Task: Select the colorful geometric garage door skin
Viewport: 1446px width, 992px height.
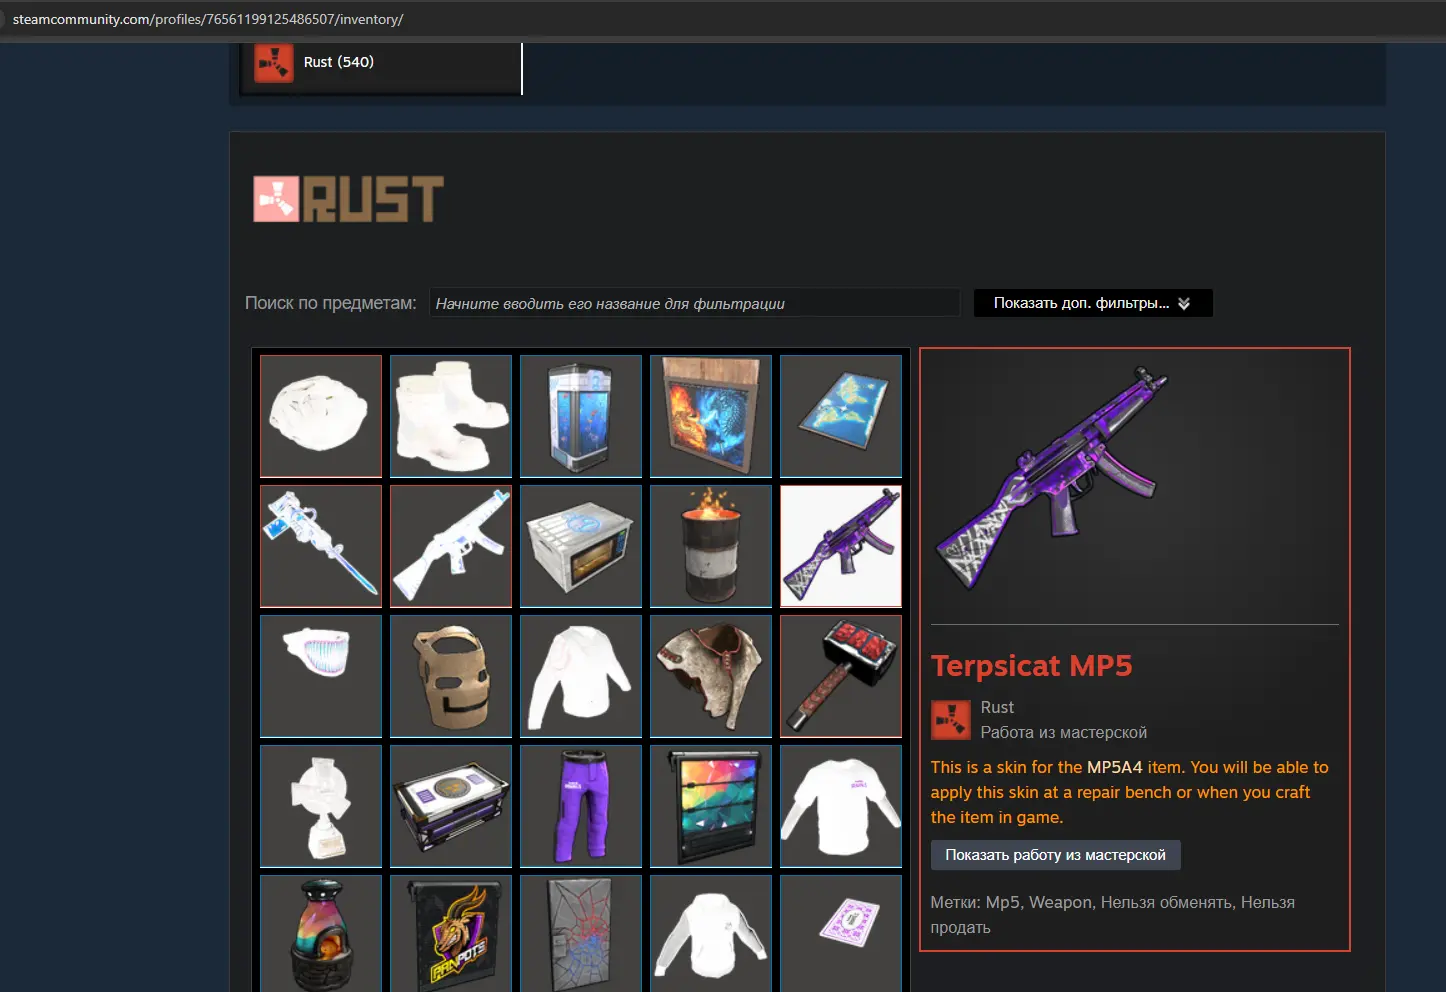Action: tap(711, 806)
